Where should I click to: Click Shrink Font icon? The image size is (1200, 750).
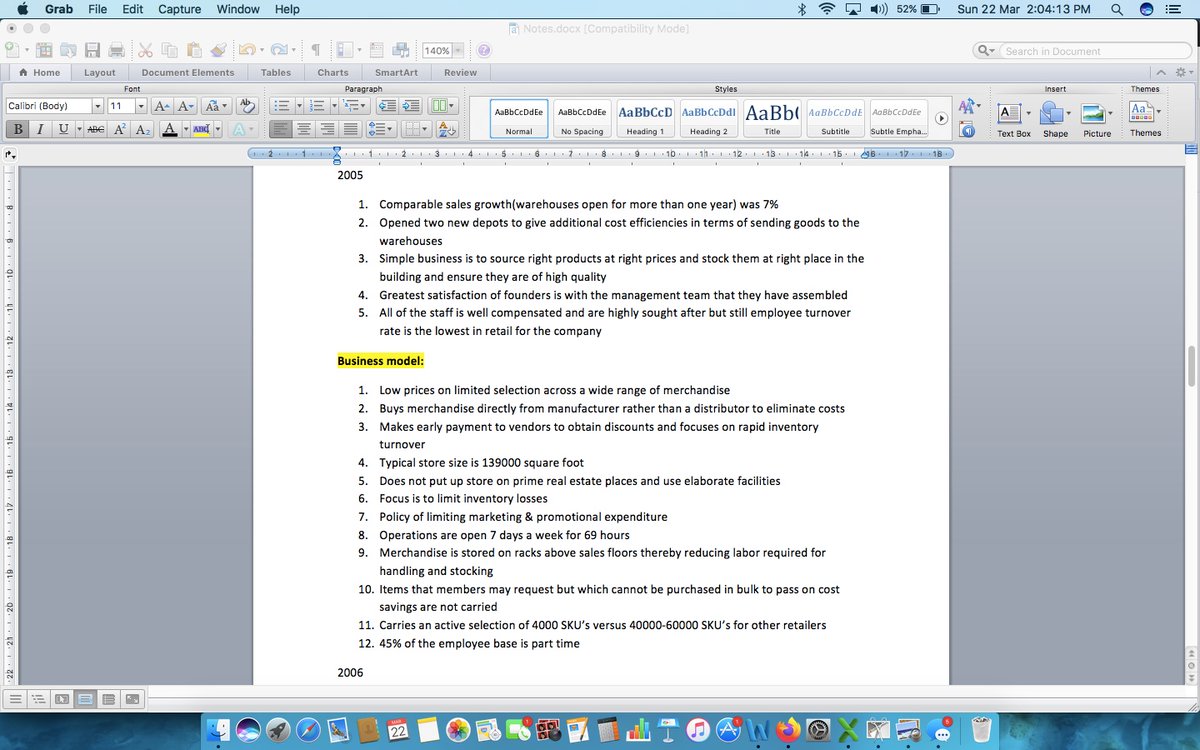tap(186, 106)
